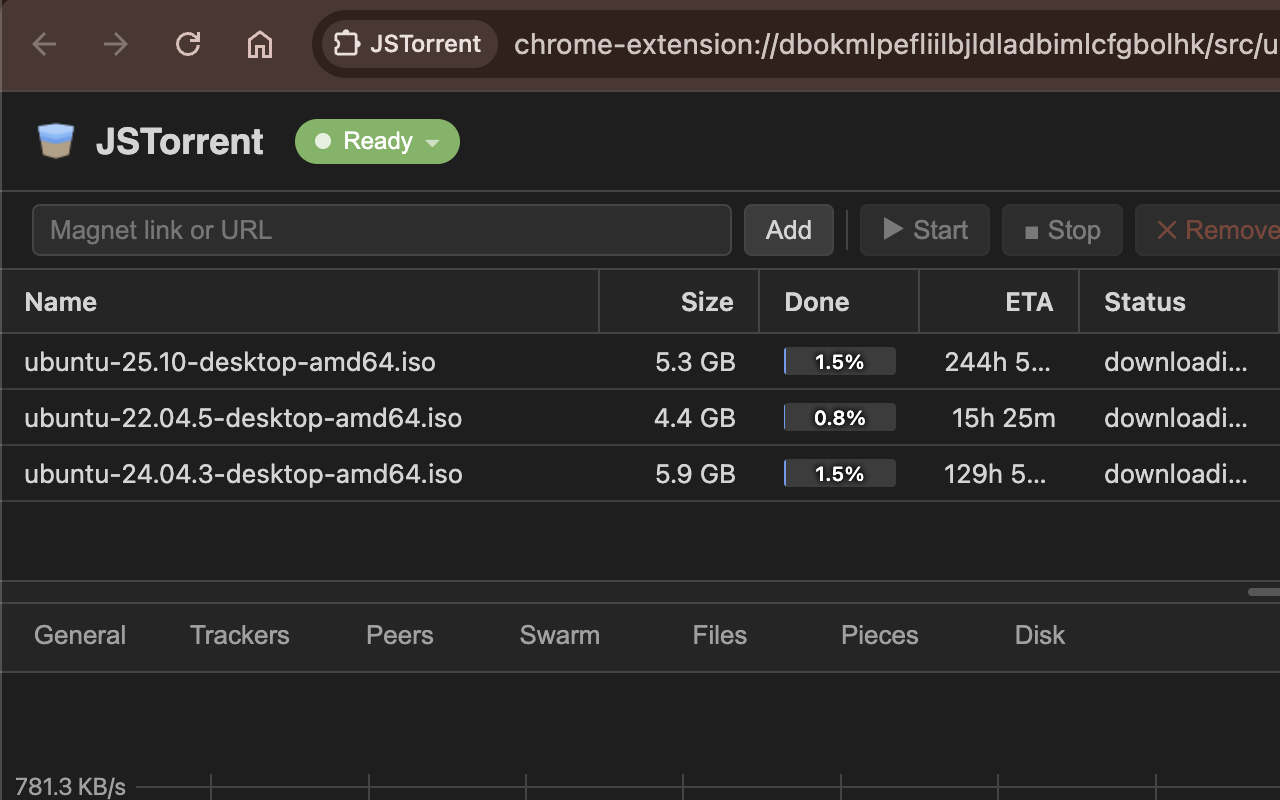Open the Peers tab
The image size is (1280, 800).
point(400,635)
